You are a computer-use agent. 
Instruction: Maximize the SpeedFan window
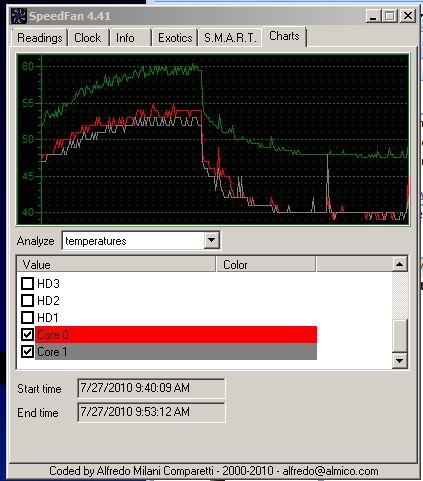coord(390,16)
